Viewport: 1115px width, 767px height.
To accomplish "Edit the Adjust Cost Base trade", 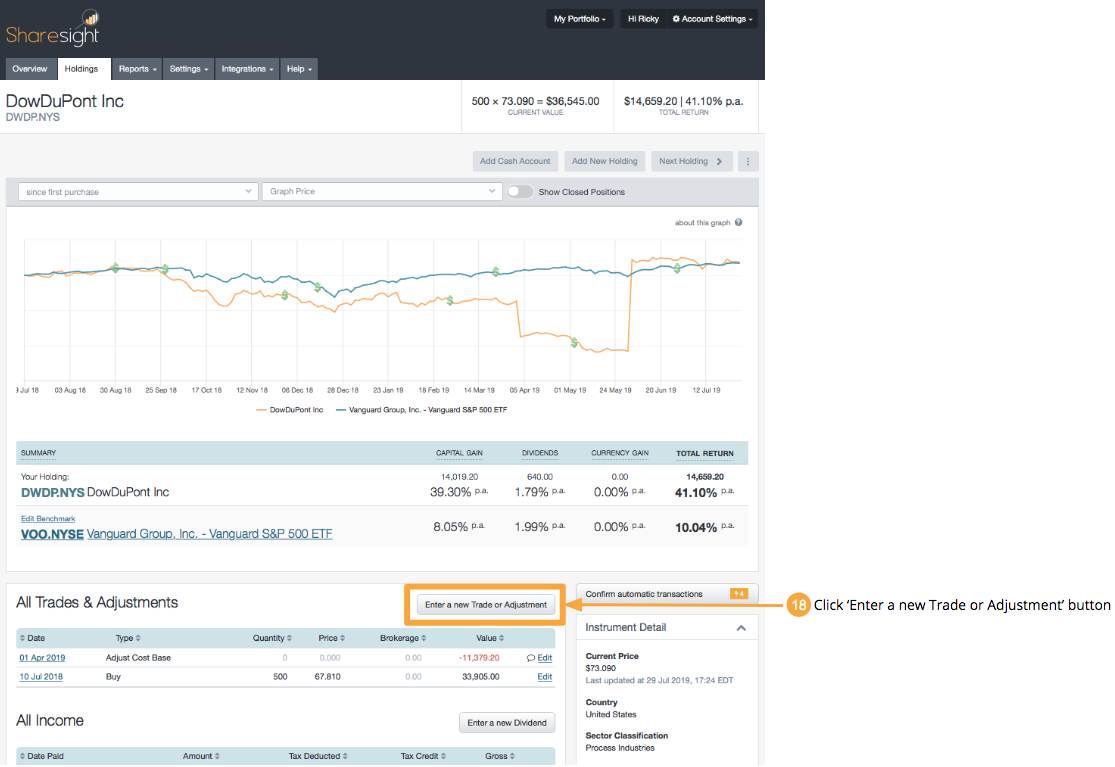I will tap(545, 658).
